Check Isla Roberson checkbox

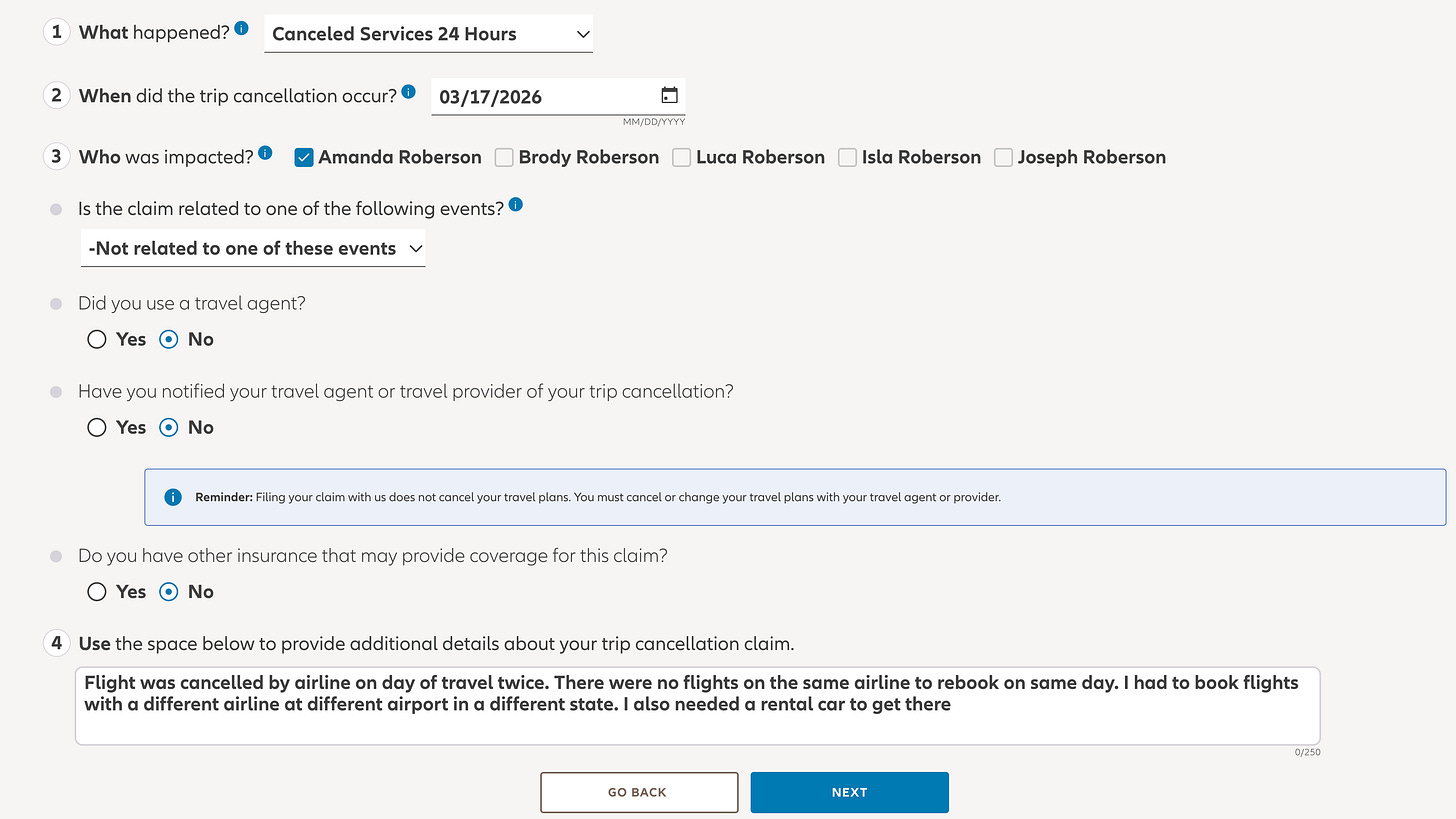(x=848, y=157)
